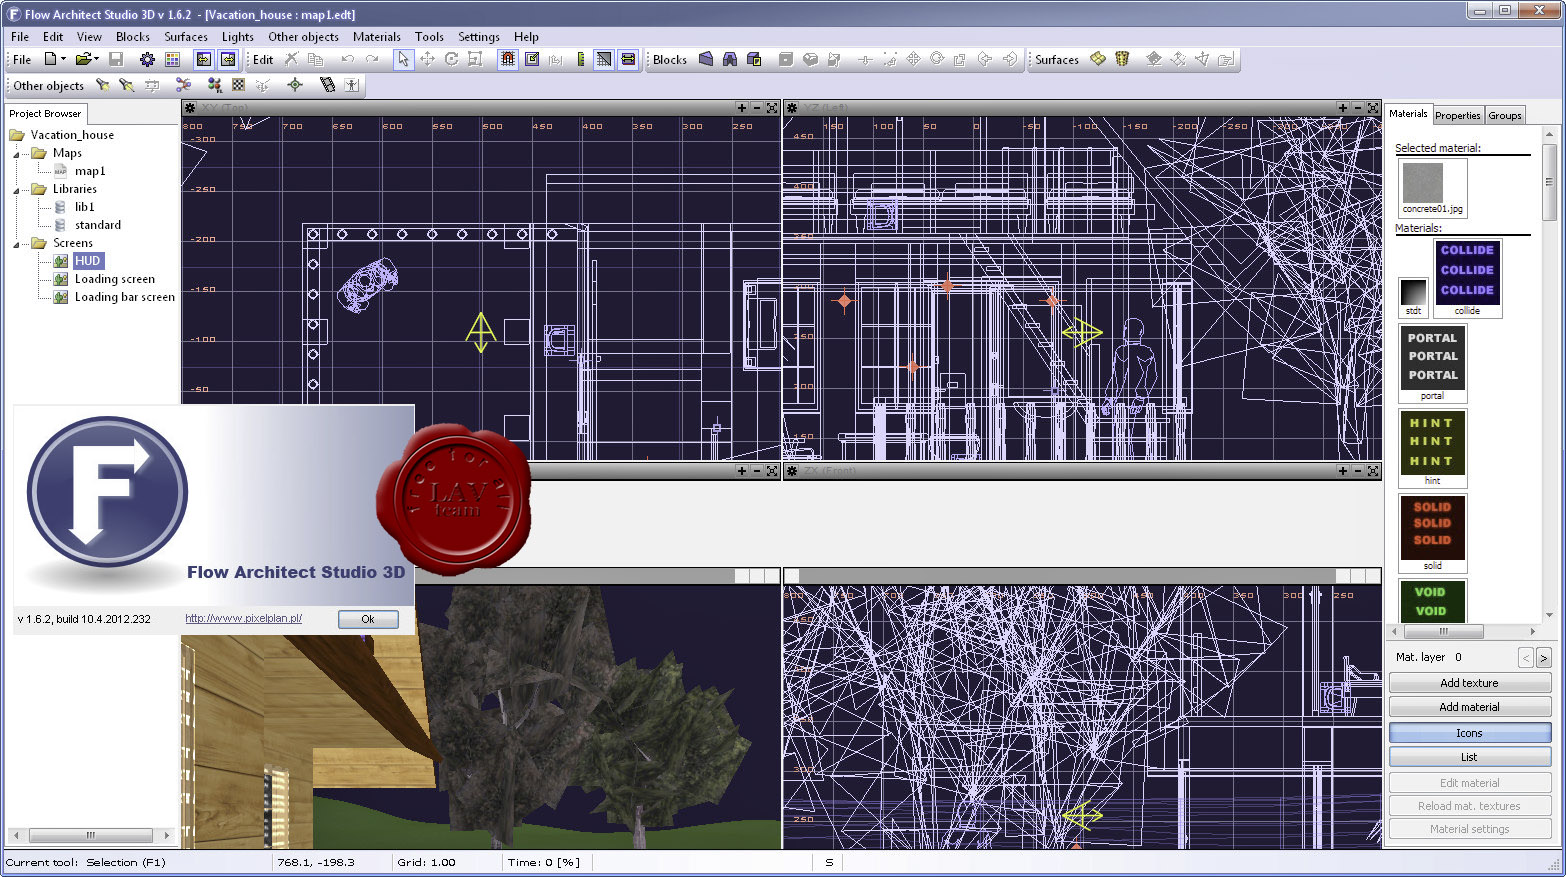
Task: Select the lib1 library item
Action: (84, 207)
